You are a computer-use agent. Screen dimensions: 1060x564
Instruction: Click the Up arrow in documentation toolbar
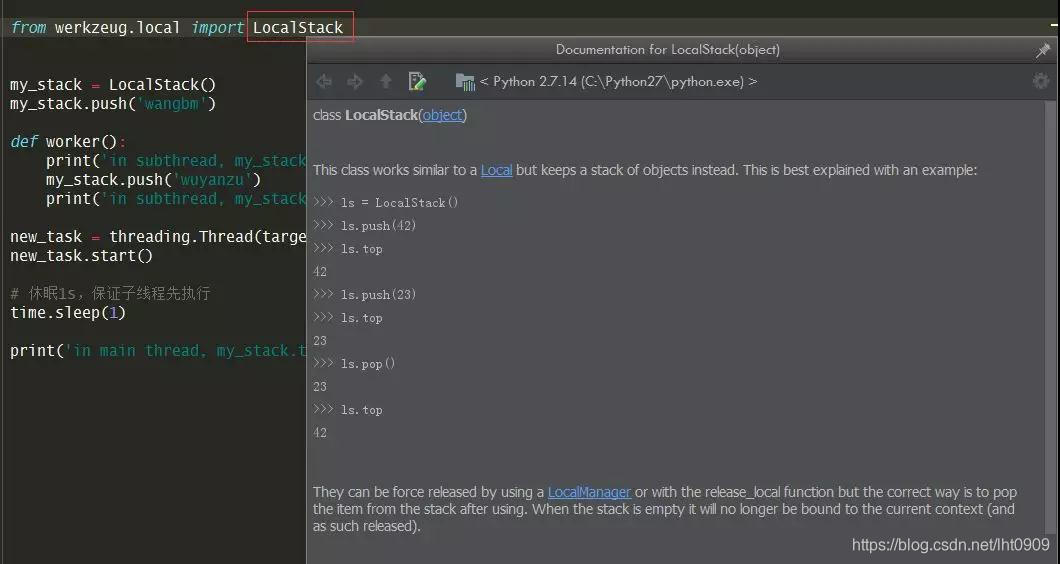(385, 82)
